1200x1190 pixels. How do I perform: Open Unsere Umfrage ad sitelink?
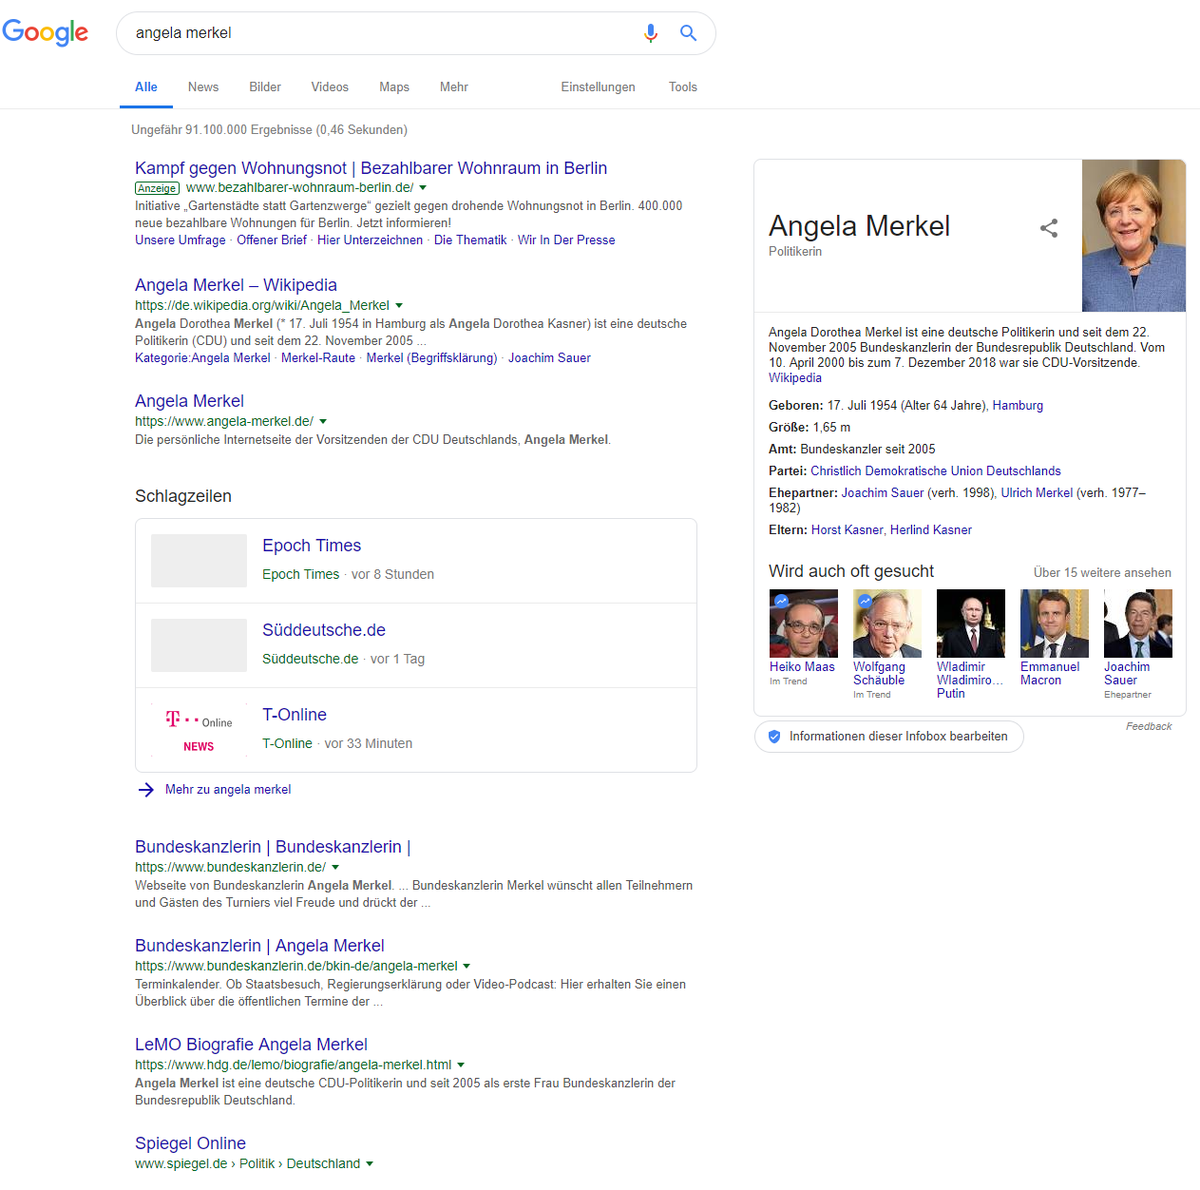point(180,240)
